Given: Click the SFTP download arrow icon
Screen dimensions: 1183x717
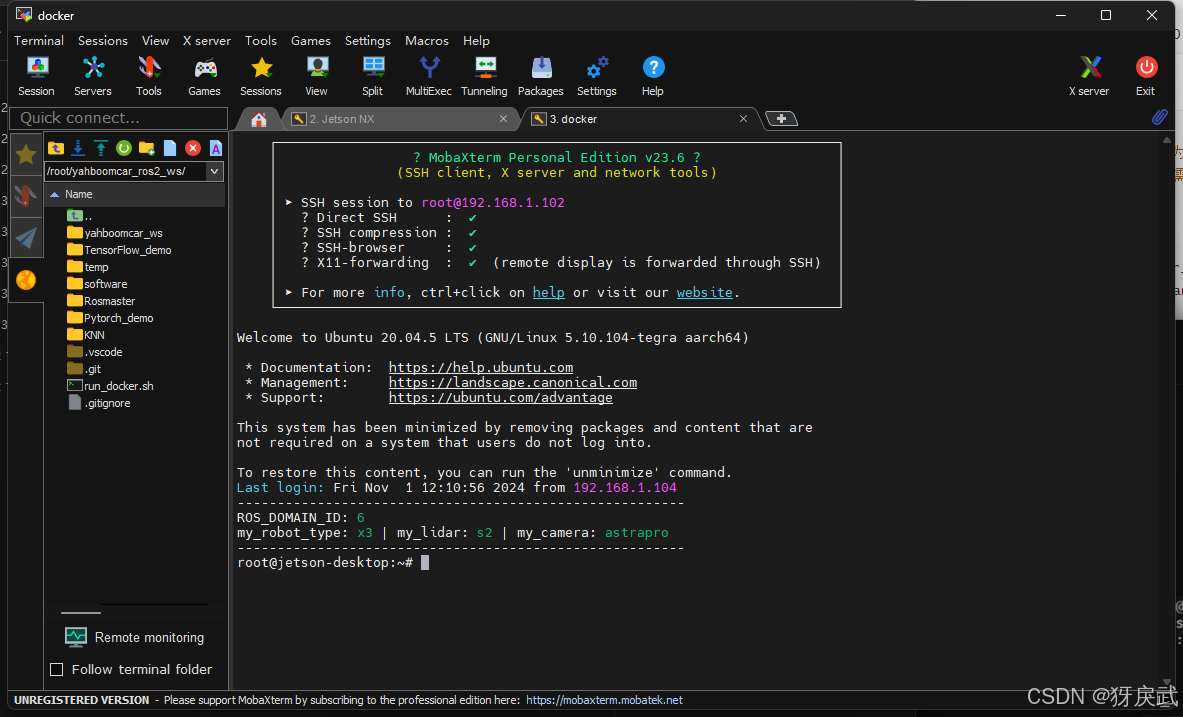Looking at the screenshot, I should pyautogui.click(x=78, y=148).
